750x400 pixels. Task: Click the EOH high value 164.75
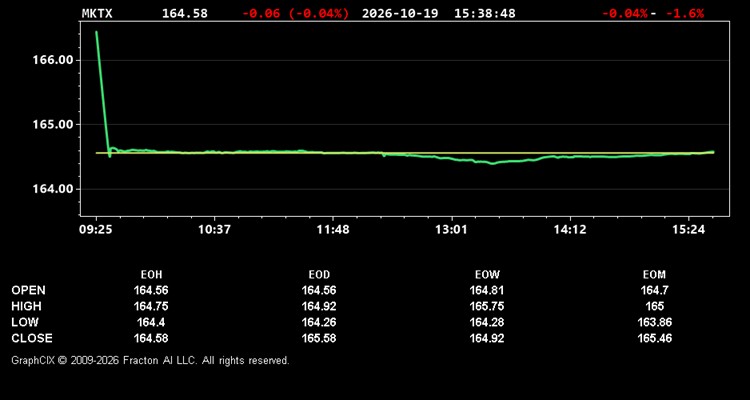click(151, 306)
